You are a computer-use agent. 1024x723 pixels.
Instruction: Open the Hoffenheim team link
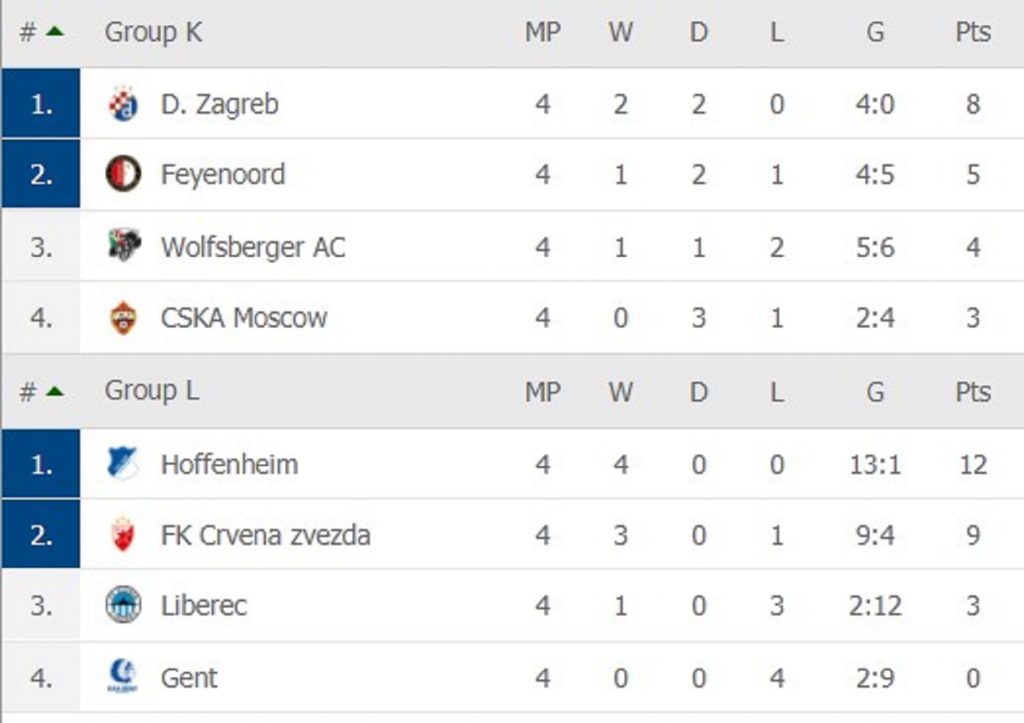click(x=229, y=464)
